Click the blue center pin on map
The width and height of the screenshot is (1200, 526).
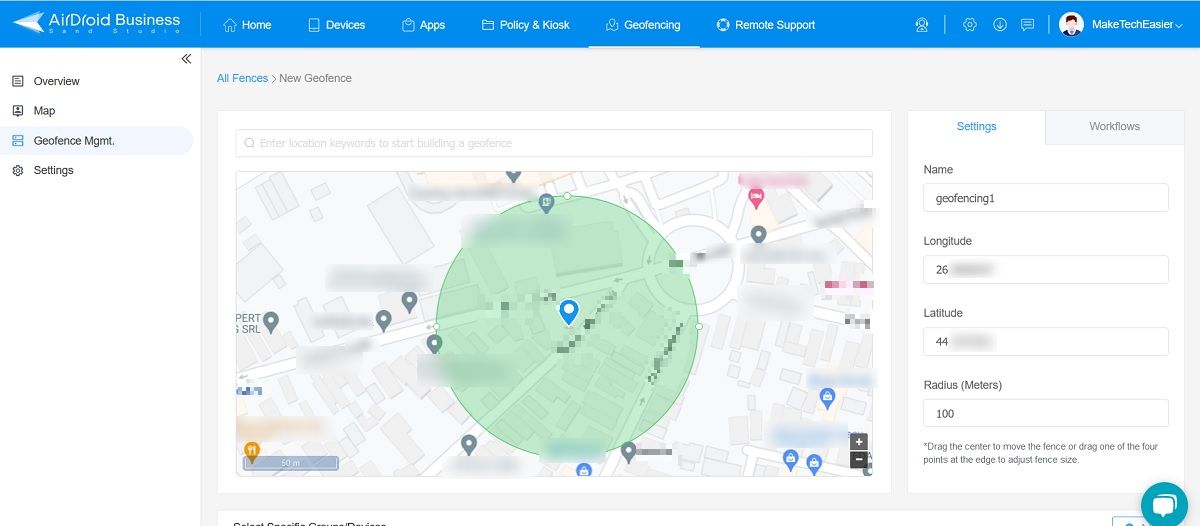569,313
